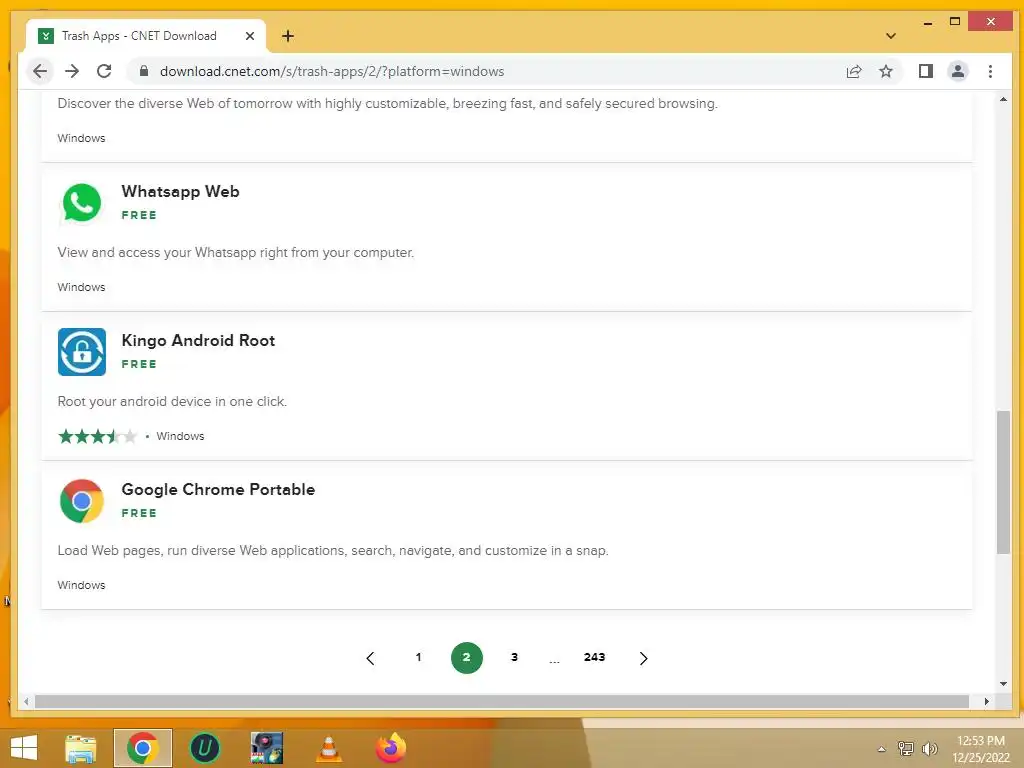Click the Kingo Android Root star rating
Image resolution: width=1024 pixels, height=768 pixels.
(98, 436)
